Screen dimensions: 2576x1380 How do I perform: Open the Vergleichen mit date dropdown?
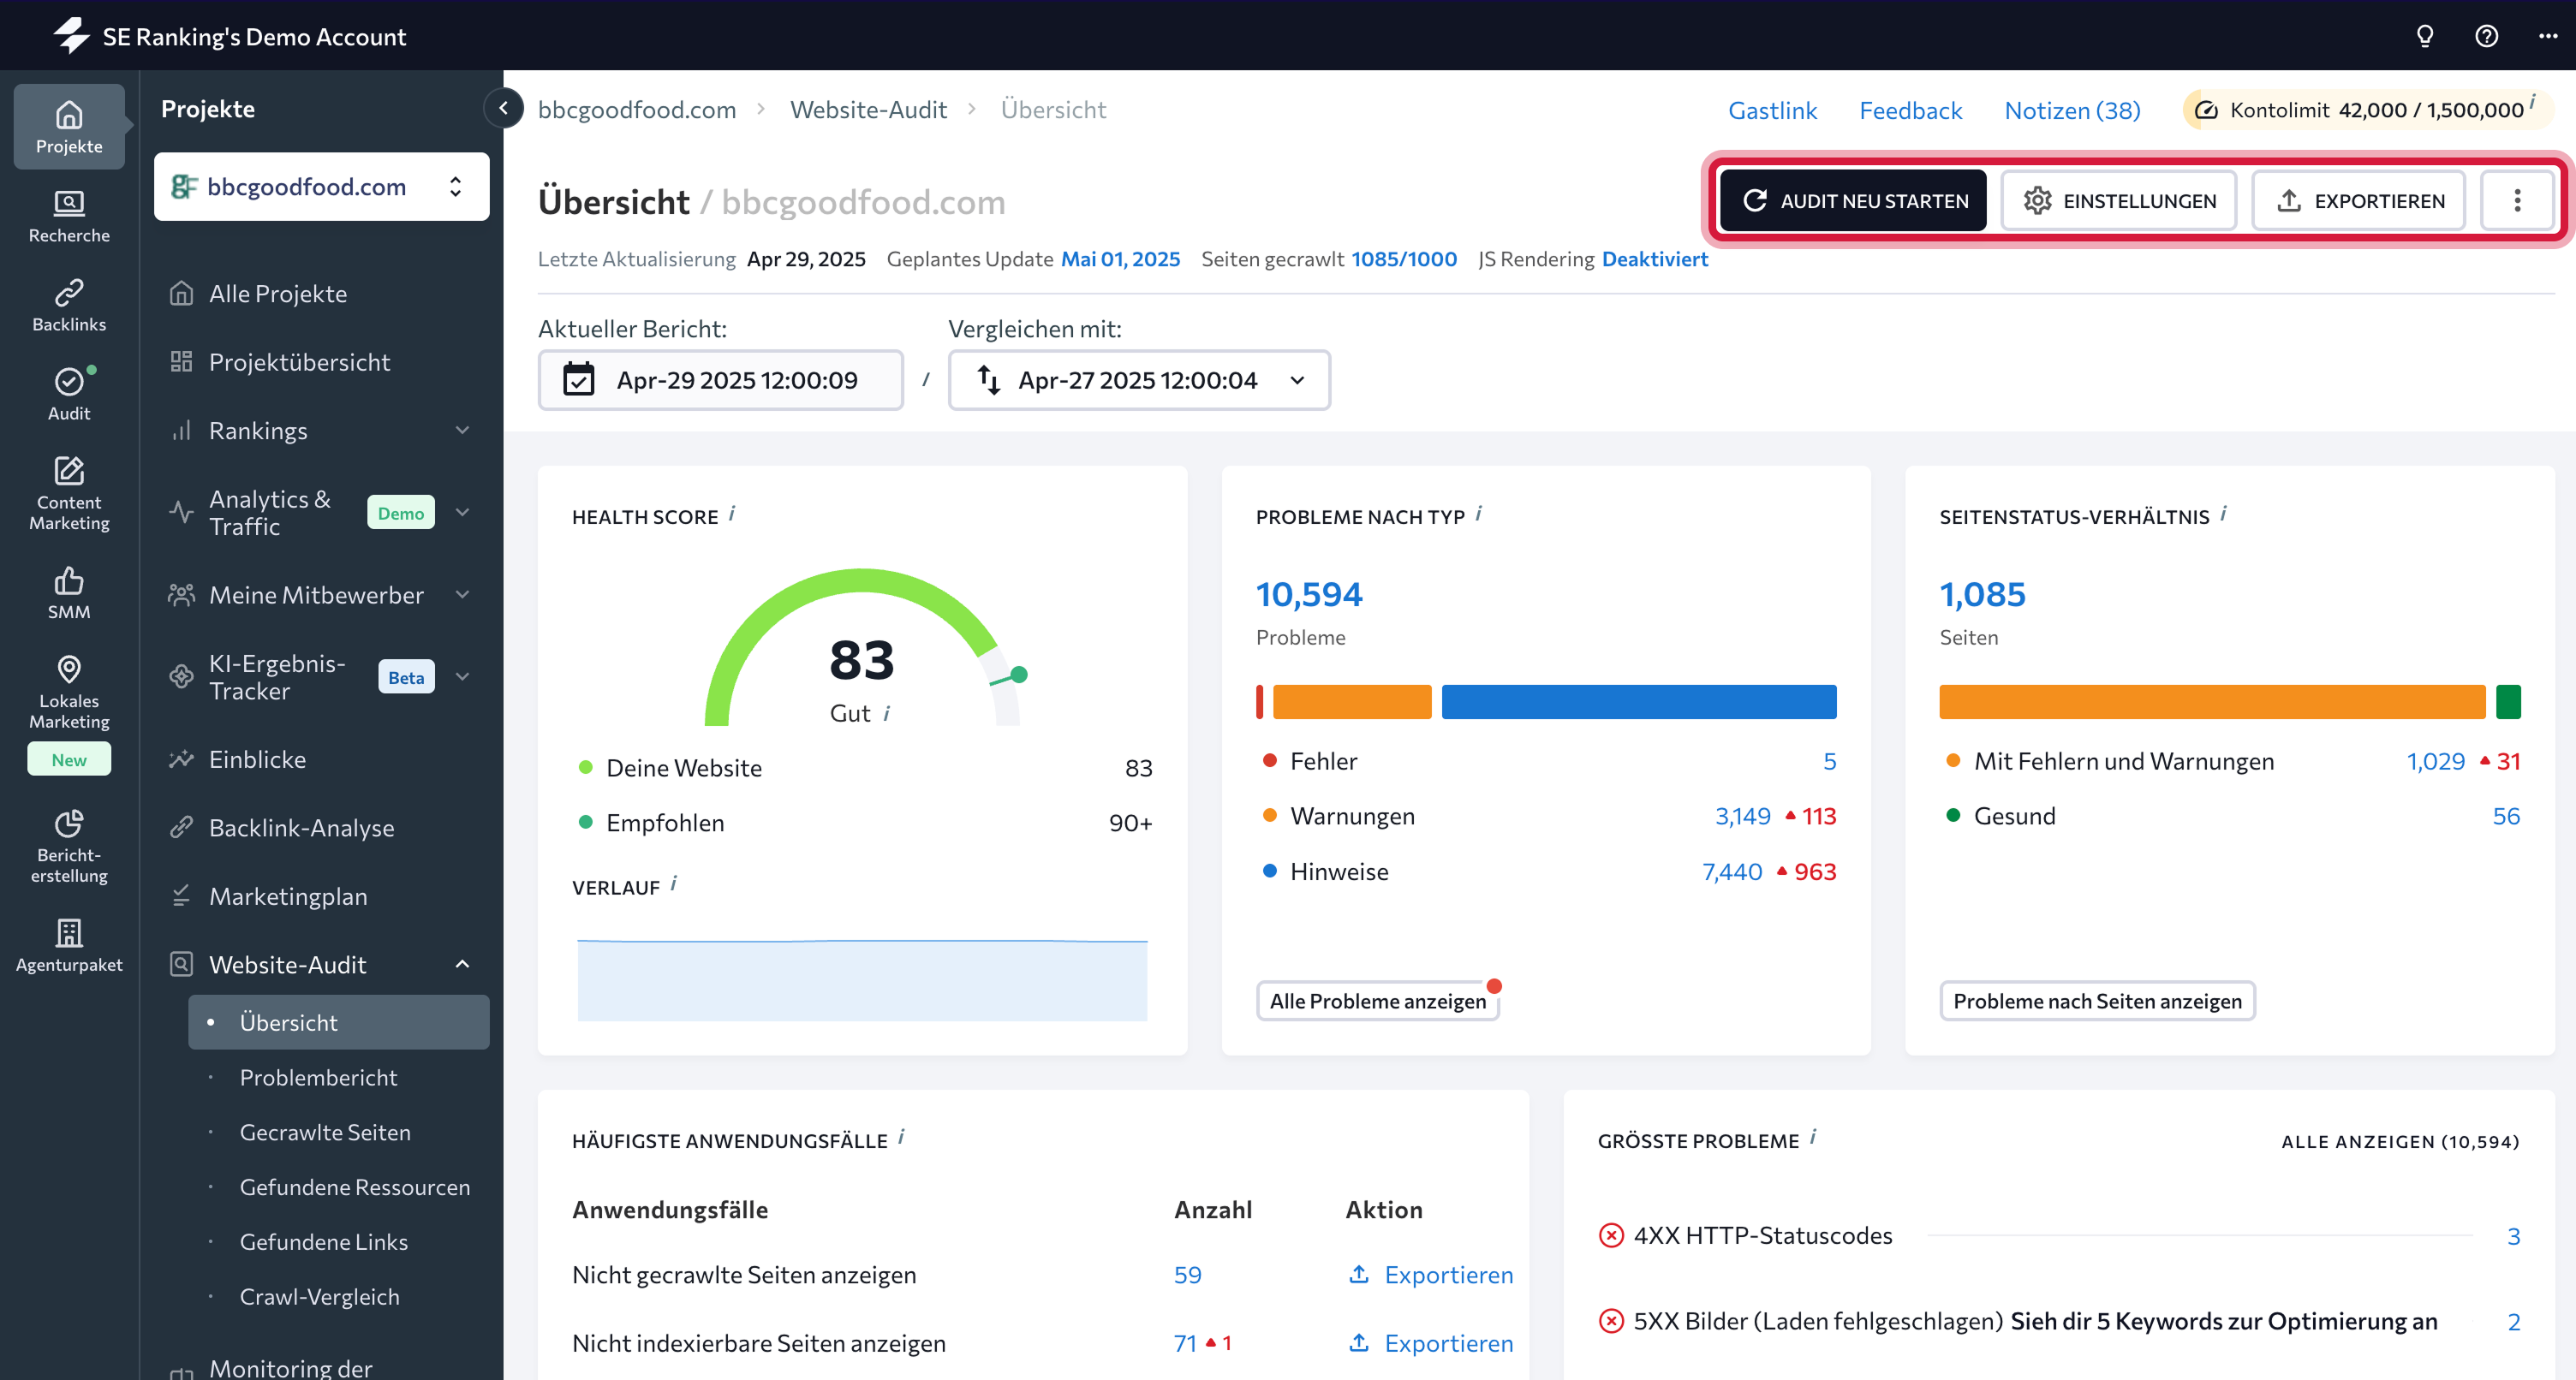[x=1139, y=380]
